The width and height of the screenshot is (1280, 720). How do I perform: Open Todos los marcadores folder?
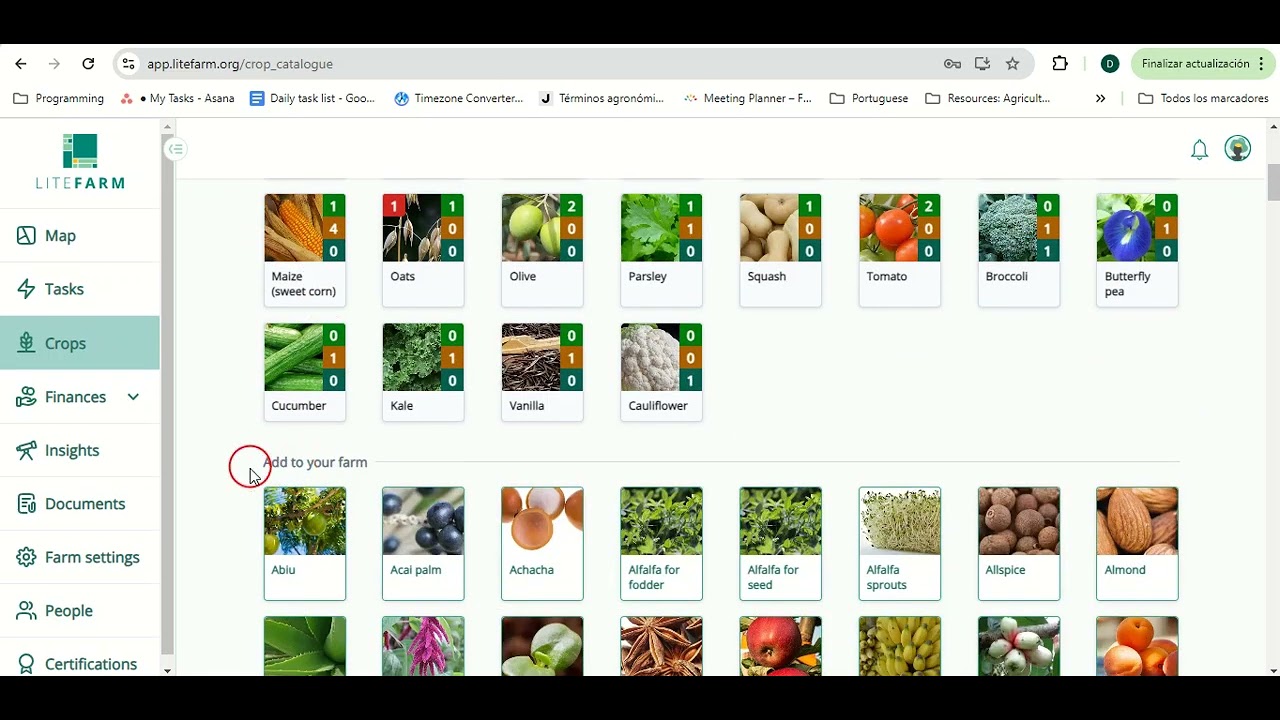click(x=1203, y=98)
